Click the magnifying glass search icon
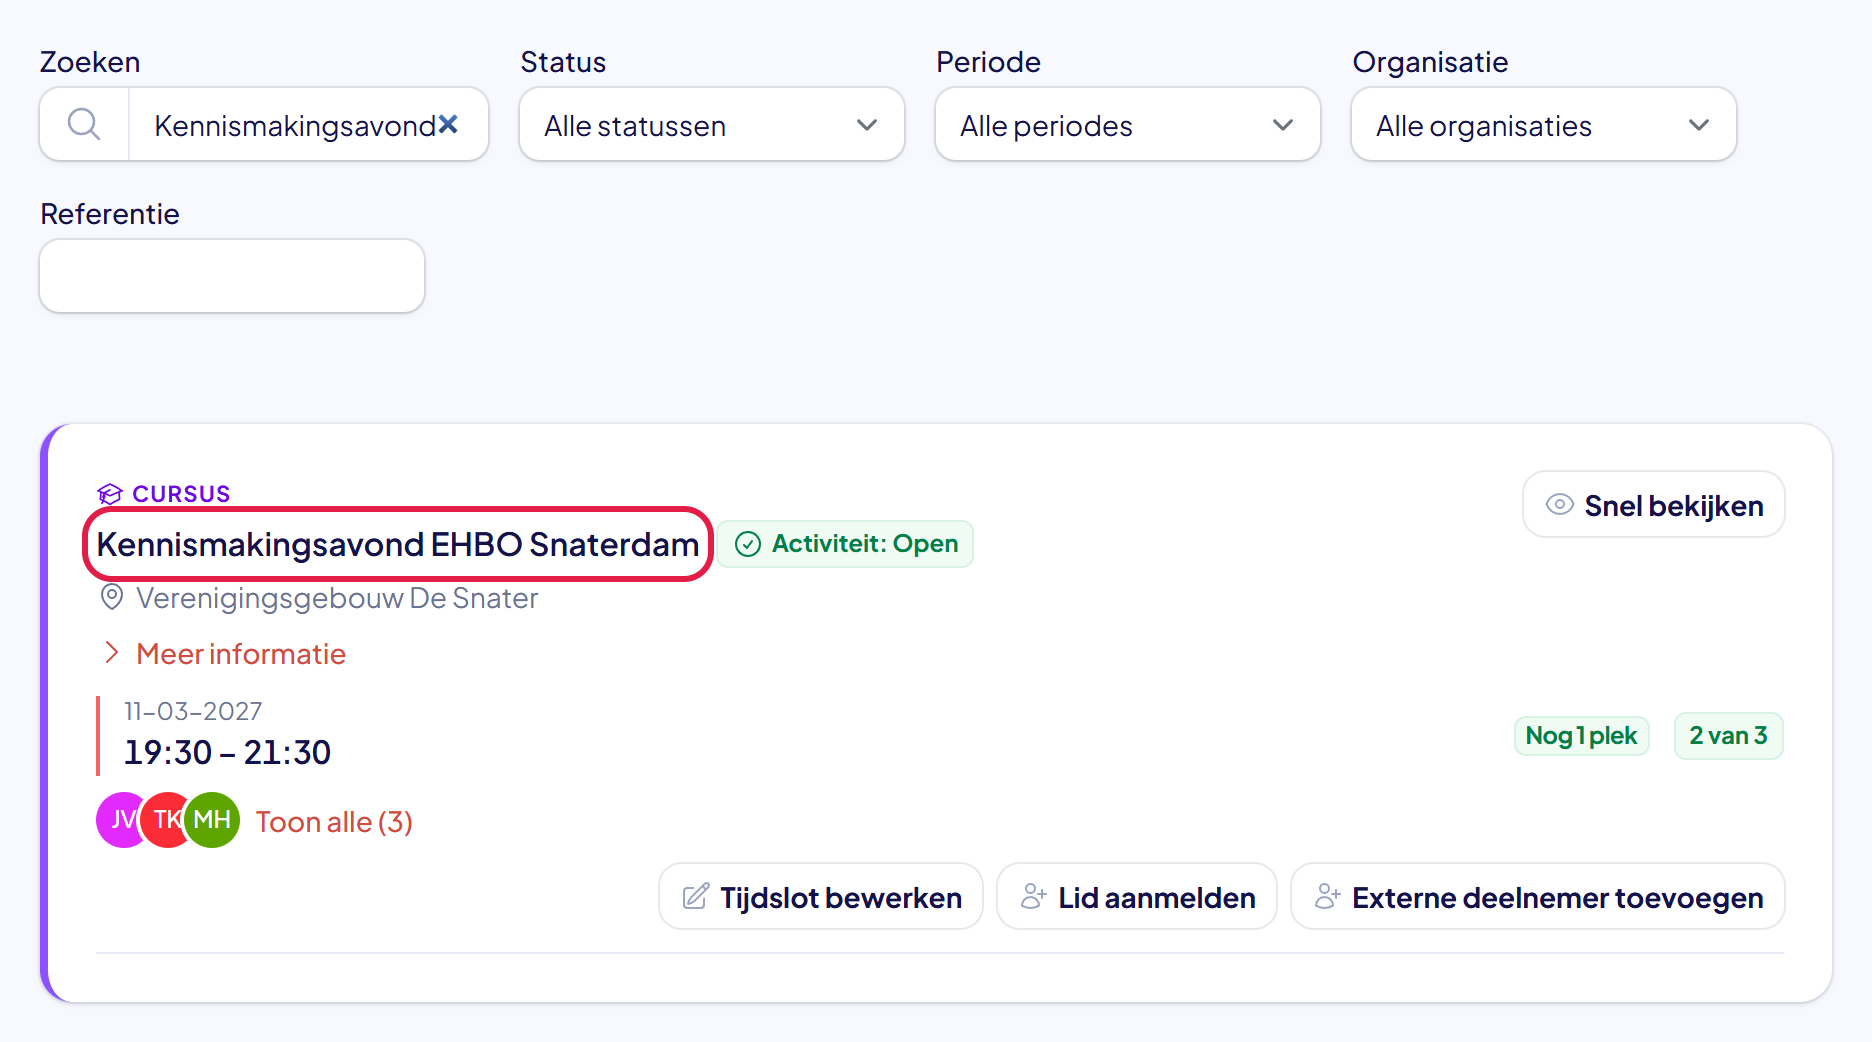 tap(84, 125)
